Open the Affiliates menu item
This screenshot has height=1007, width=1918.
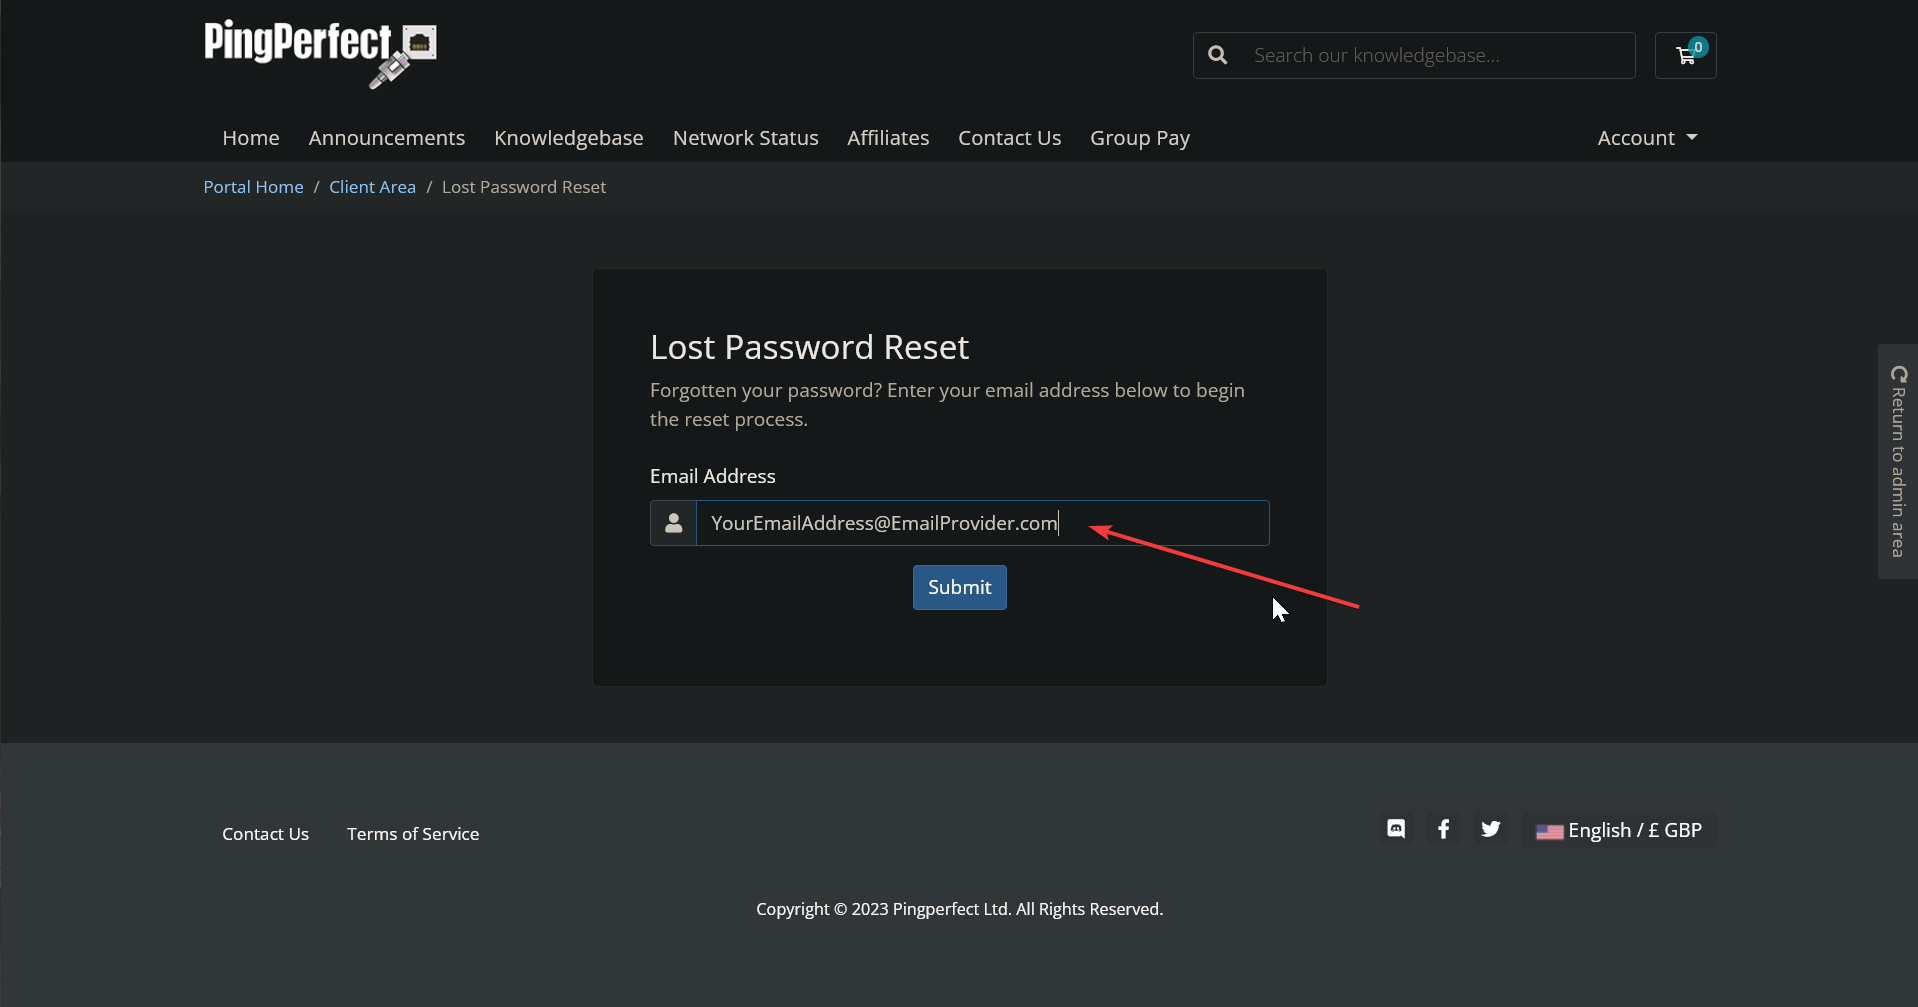[x=887, y=138]
